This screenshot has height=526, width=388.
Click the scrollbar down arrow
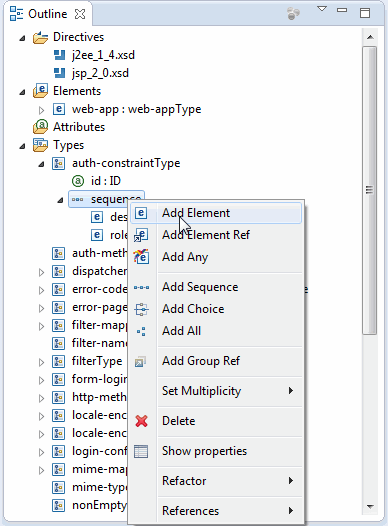click(370, 507)
